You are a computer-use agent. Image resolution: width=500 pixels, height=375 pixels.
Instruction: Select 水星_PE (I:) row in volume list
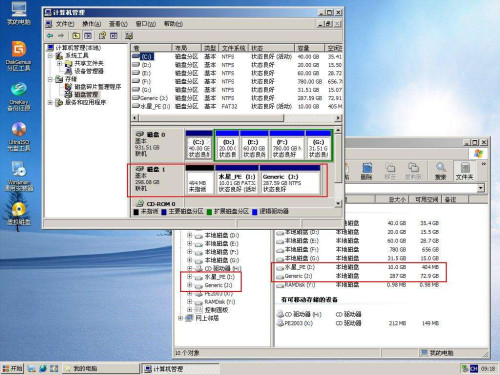tap(236, 106)
